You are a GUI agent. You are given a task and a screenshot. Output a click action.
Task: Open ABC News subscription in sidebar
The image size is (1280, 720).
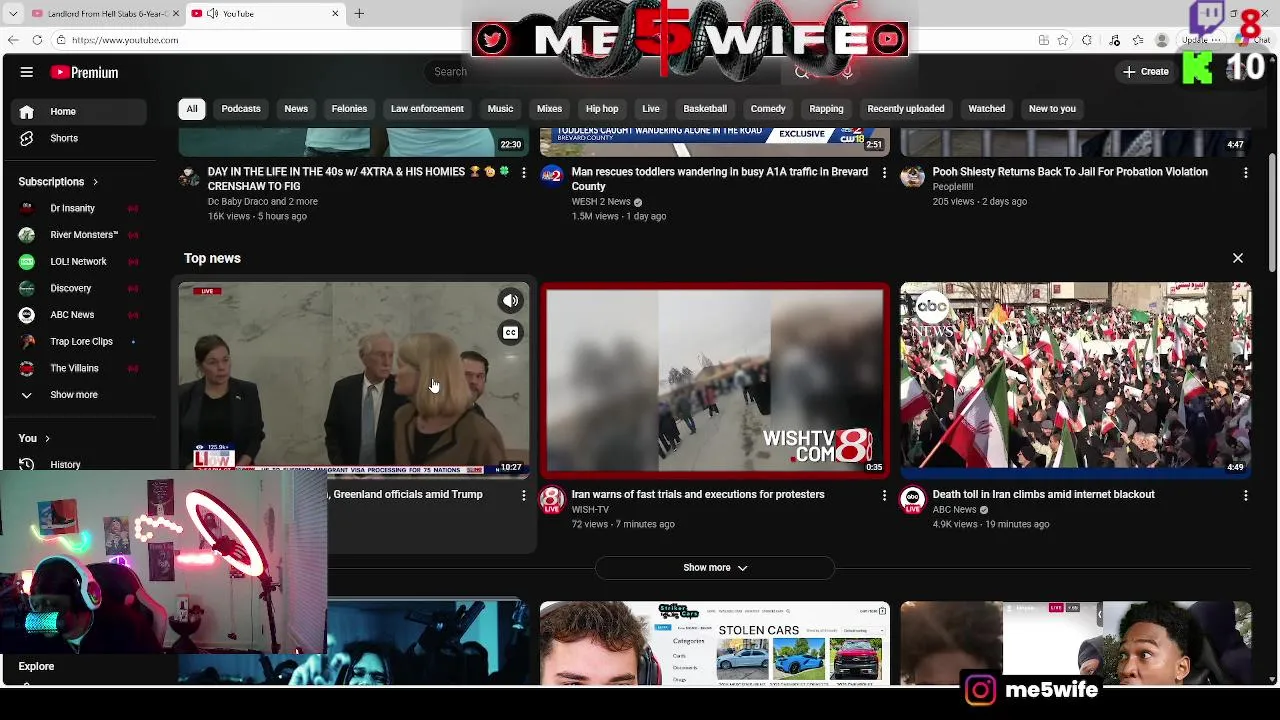79,314
